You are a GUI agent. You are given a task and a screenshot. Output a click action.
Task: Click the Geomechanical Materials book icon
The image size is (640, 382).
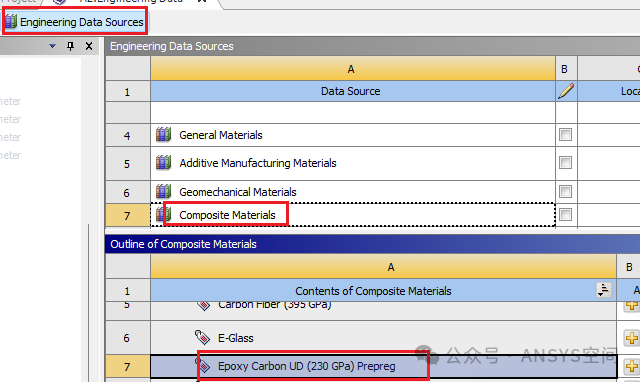pyautogui.click(x=164, y=191)
